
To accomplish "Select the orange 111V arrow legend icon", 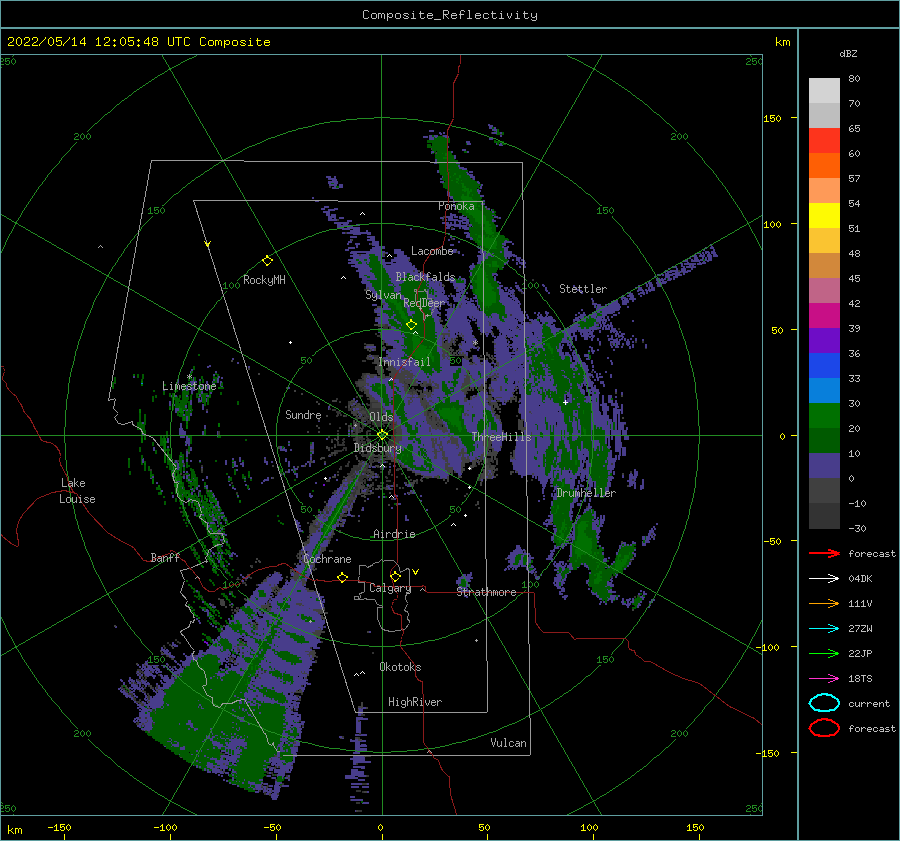I will [824, 603].
